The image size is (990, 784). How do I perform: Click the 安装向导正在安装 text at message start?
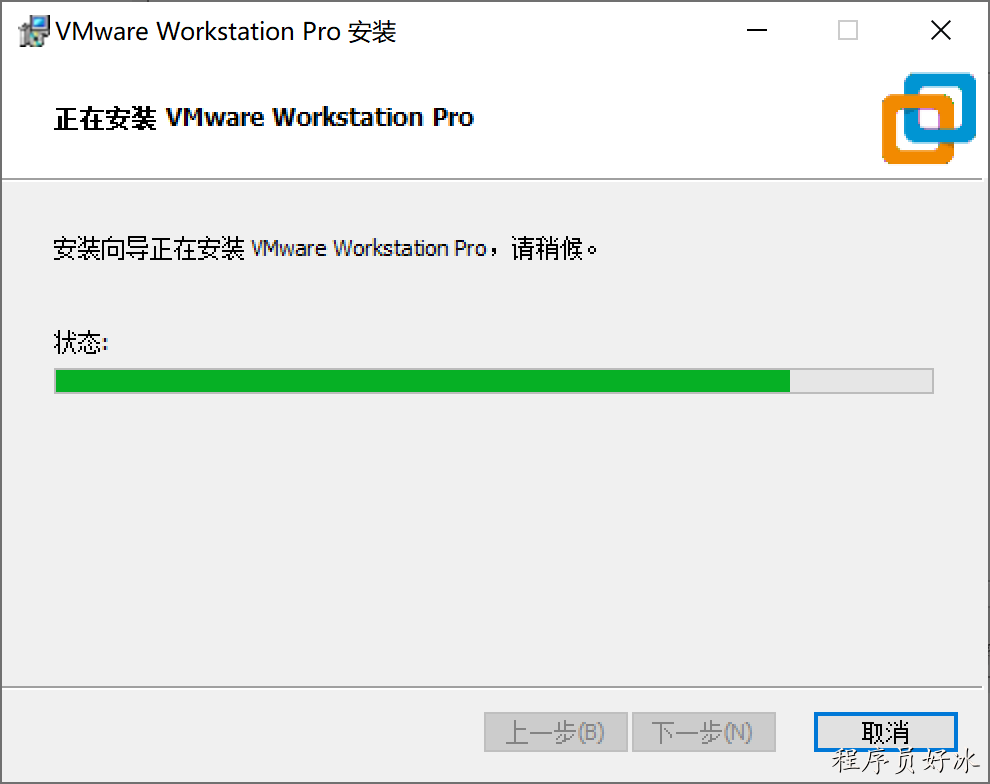pos(148,249)
